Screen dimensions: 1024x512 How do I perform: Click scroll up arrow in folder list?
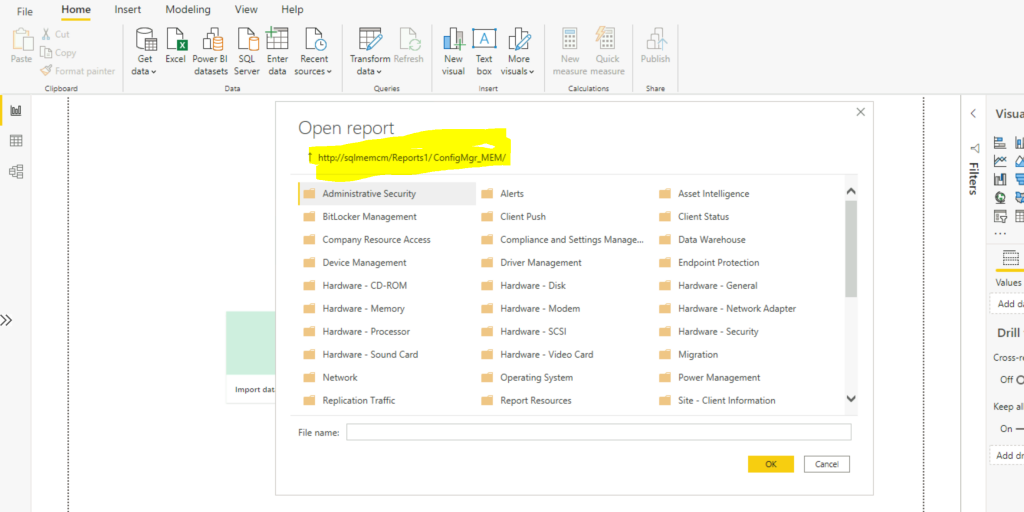[x=850, y=191]
